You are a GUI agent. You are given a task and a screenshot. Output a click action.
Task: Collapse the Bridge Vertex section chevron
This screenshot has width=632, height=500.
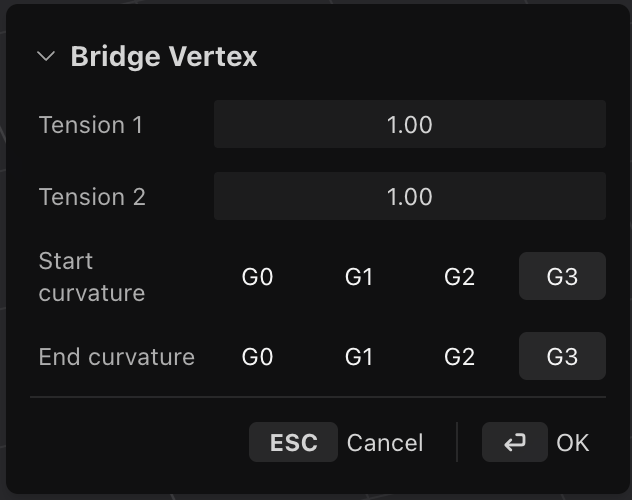46,56
